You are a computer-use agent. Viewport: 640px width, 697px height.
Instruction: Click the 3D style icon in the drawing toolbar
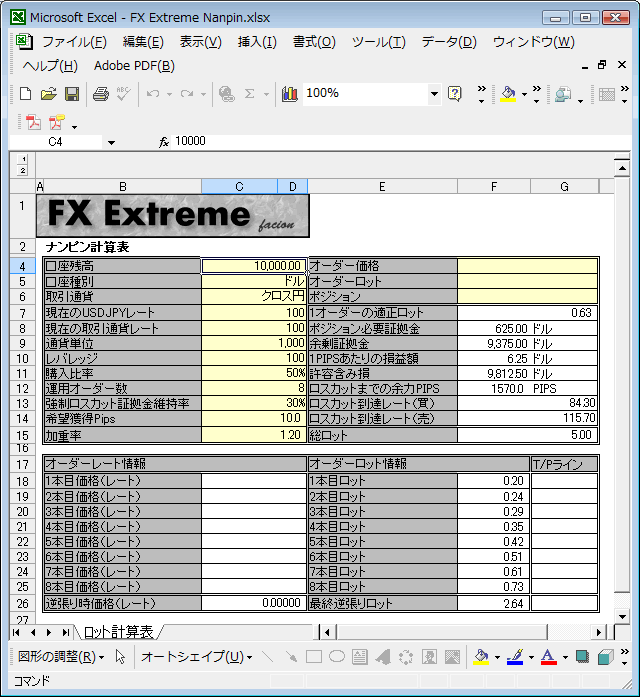[x=605, y=657]
